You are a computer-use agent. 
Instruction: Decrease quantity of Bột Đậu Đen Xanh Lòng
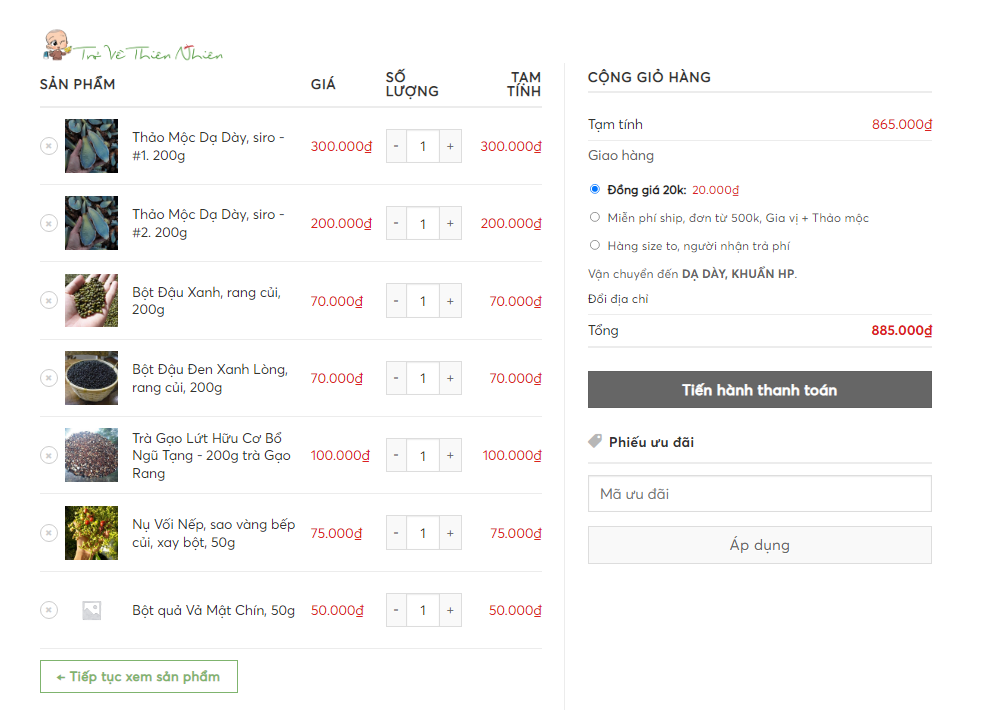point(396,378)
